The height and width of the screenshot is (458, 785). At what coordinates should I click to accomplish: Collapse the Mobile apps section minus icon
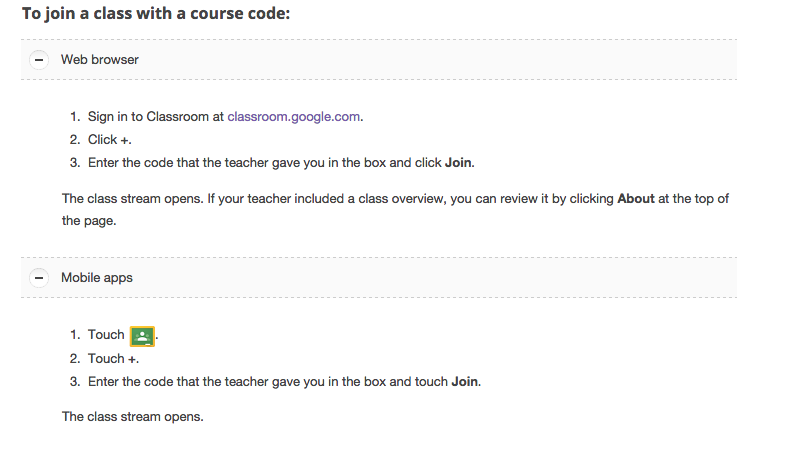click(39, 278)
